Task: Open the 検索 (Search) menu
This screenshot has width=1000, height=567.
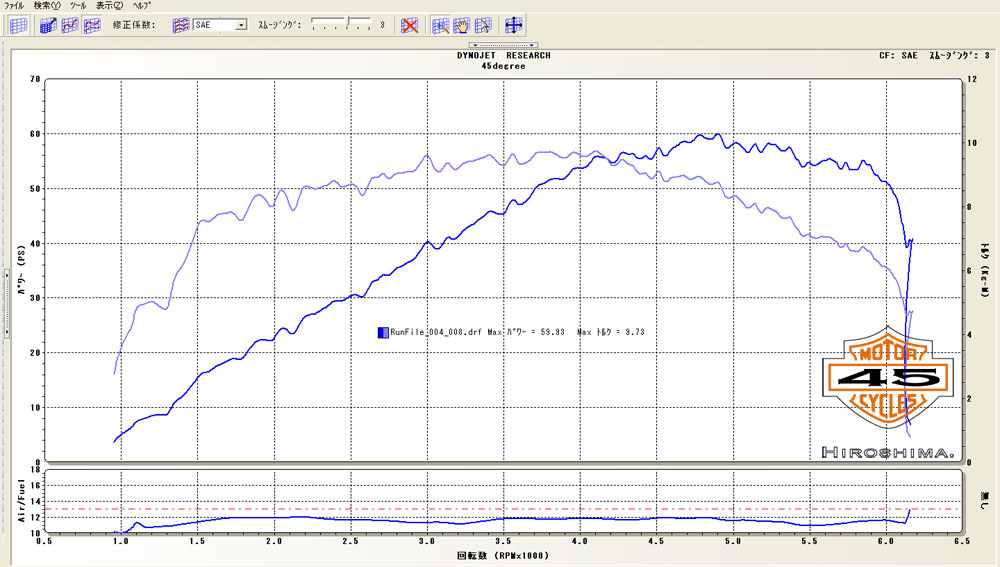Action: tap(46, 5)
